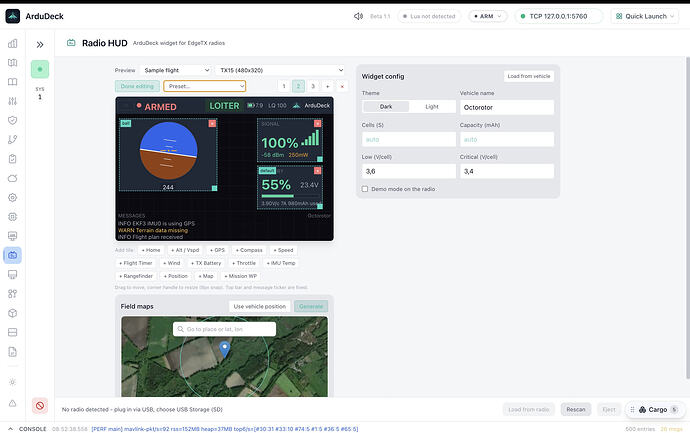Open the TX15 (480x320) radio dropdown
Image resolution: width=690 pixels, height=433 pixels.
pos(280,70)
